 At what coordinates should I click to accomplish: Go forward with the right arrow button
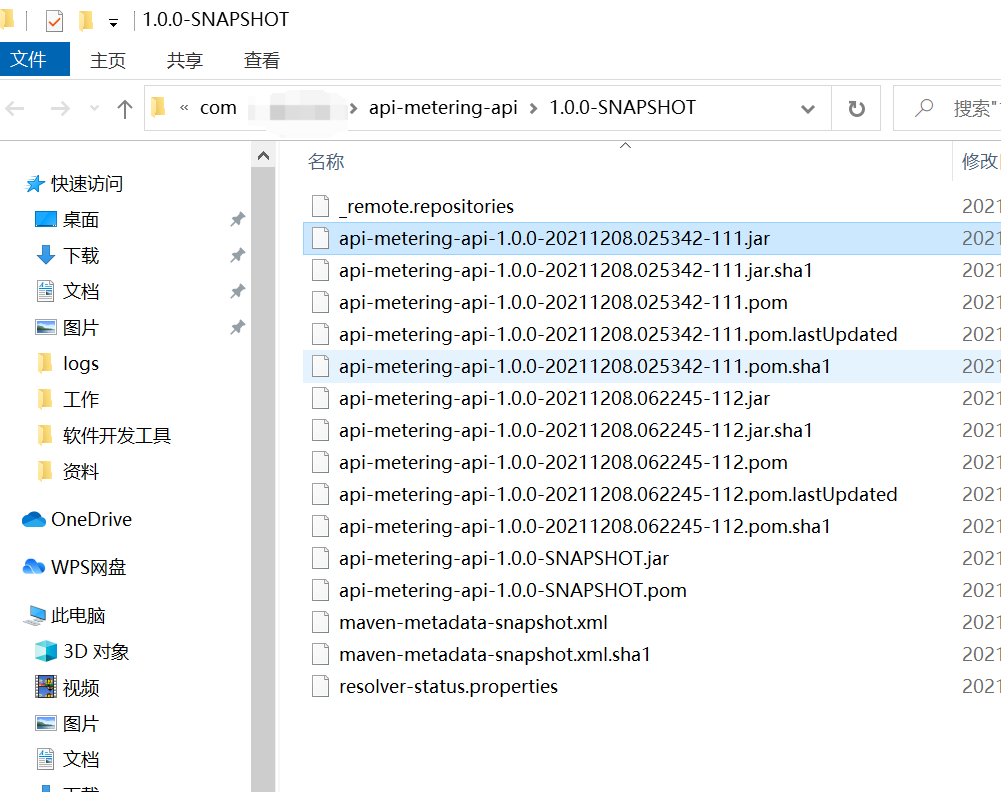60,108
